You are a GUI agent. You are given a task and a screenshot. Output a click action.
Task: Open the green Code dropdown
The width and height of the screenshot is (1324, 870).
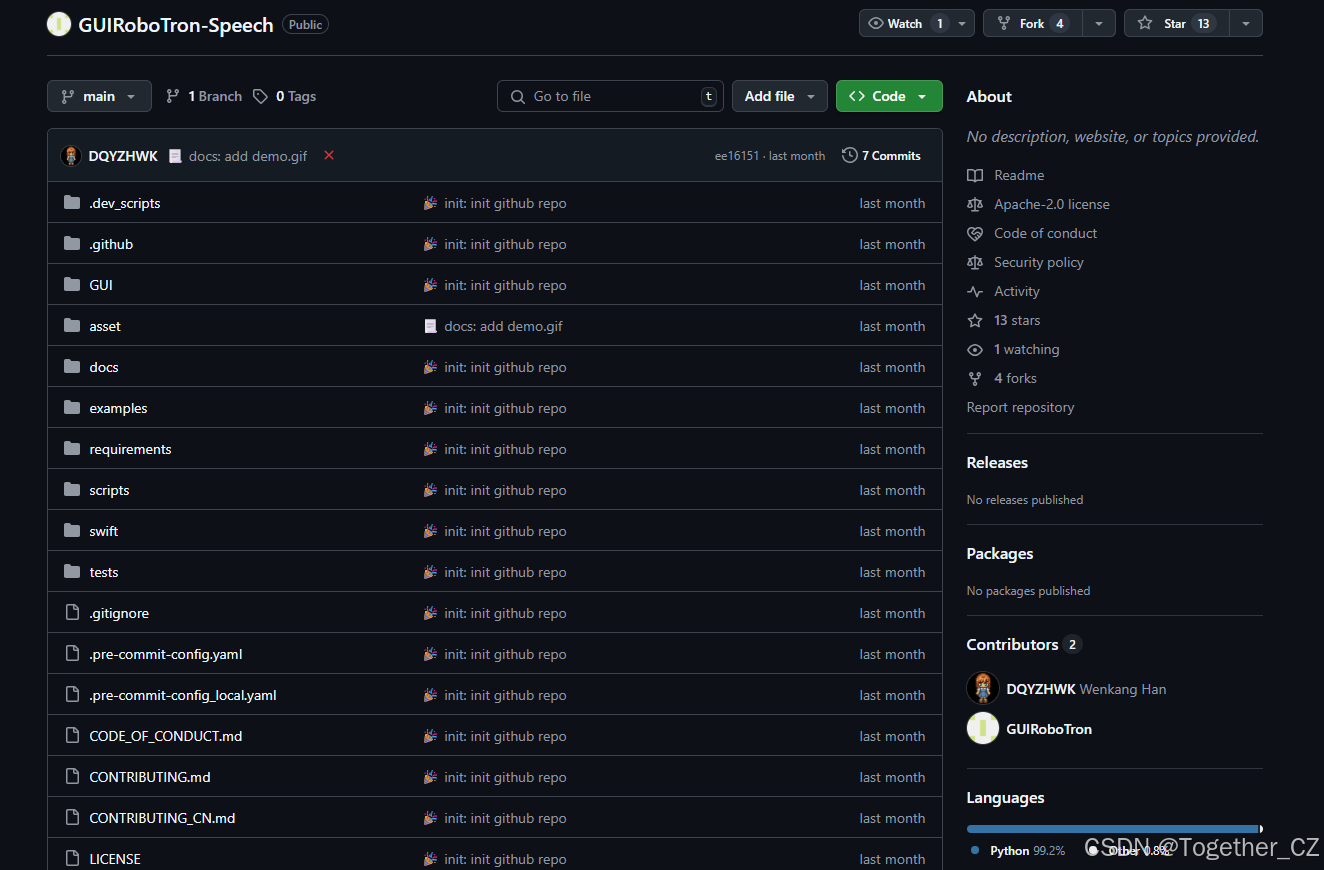[x=888, y=96]
